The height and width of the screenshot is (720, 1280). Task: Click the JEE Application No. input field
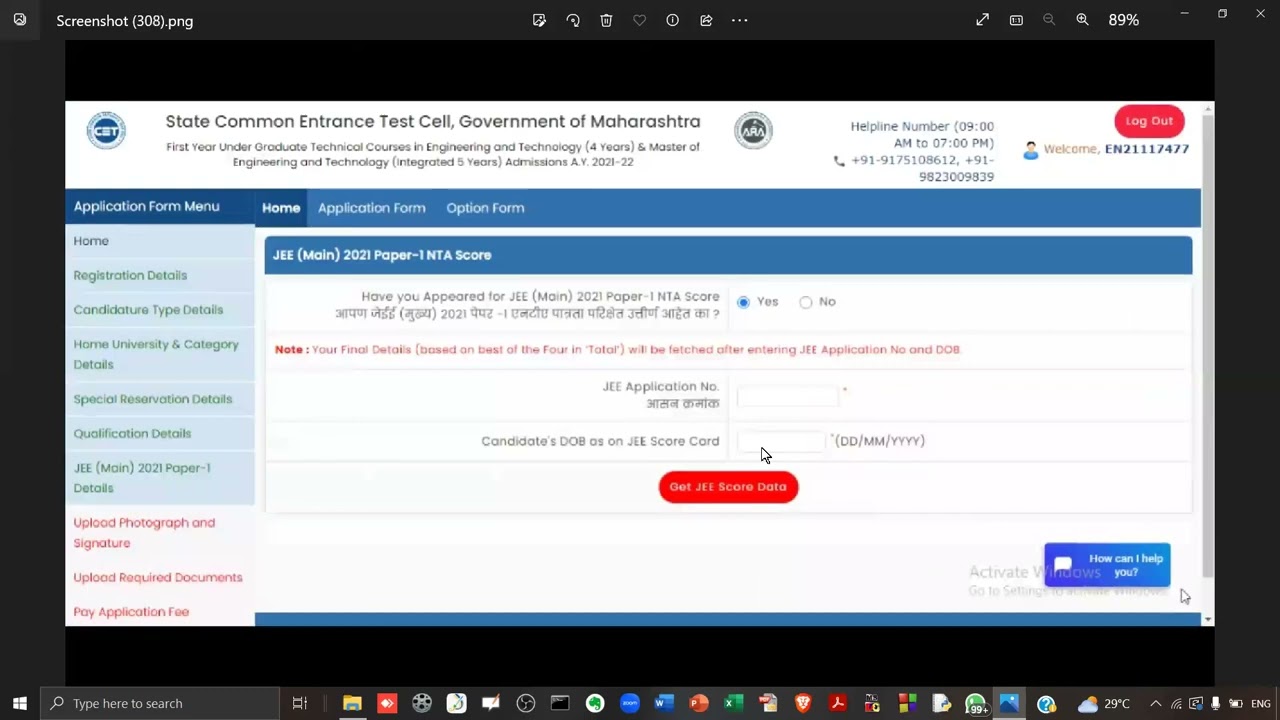pos(787,396)
